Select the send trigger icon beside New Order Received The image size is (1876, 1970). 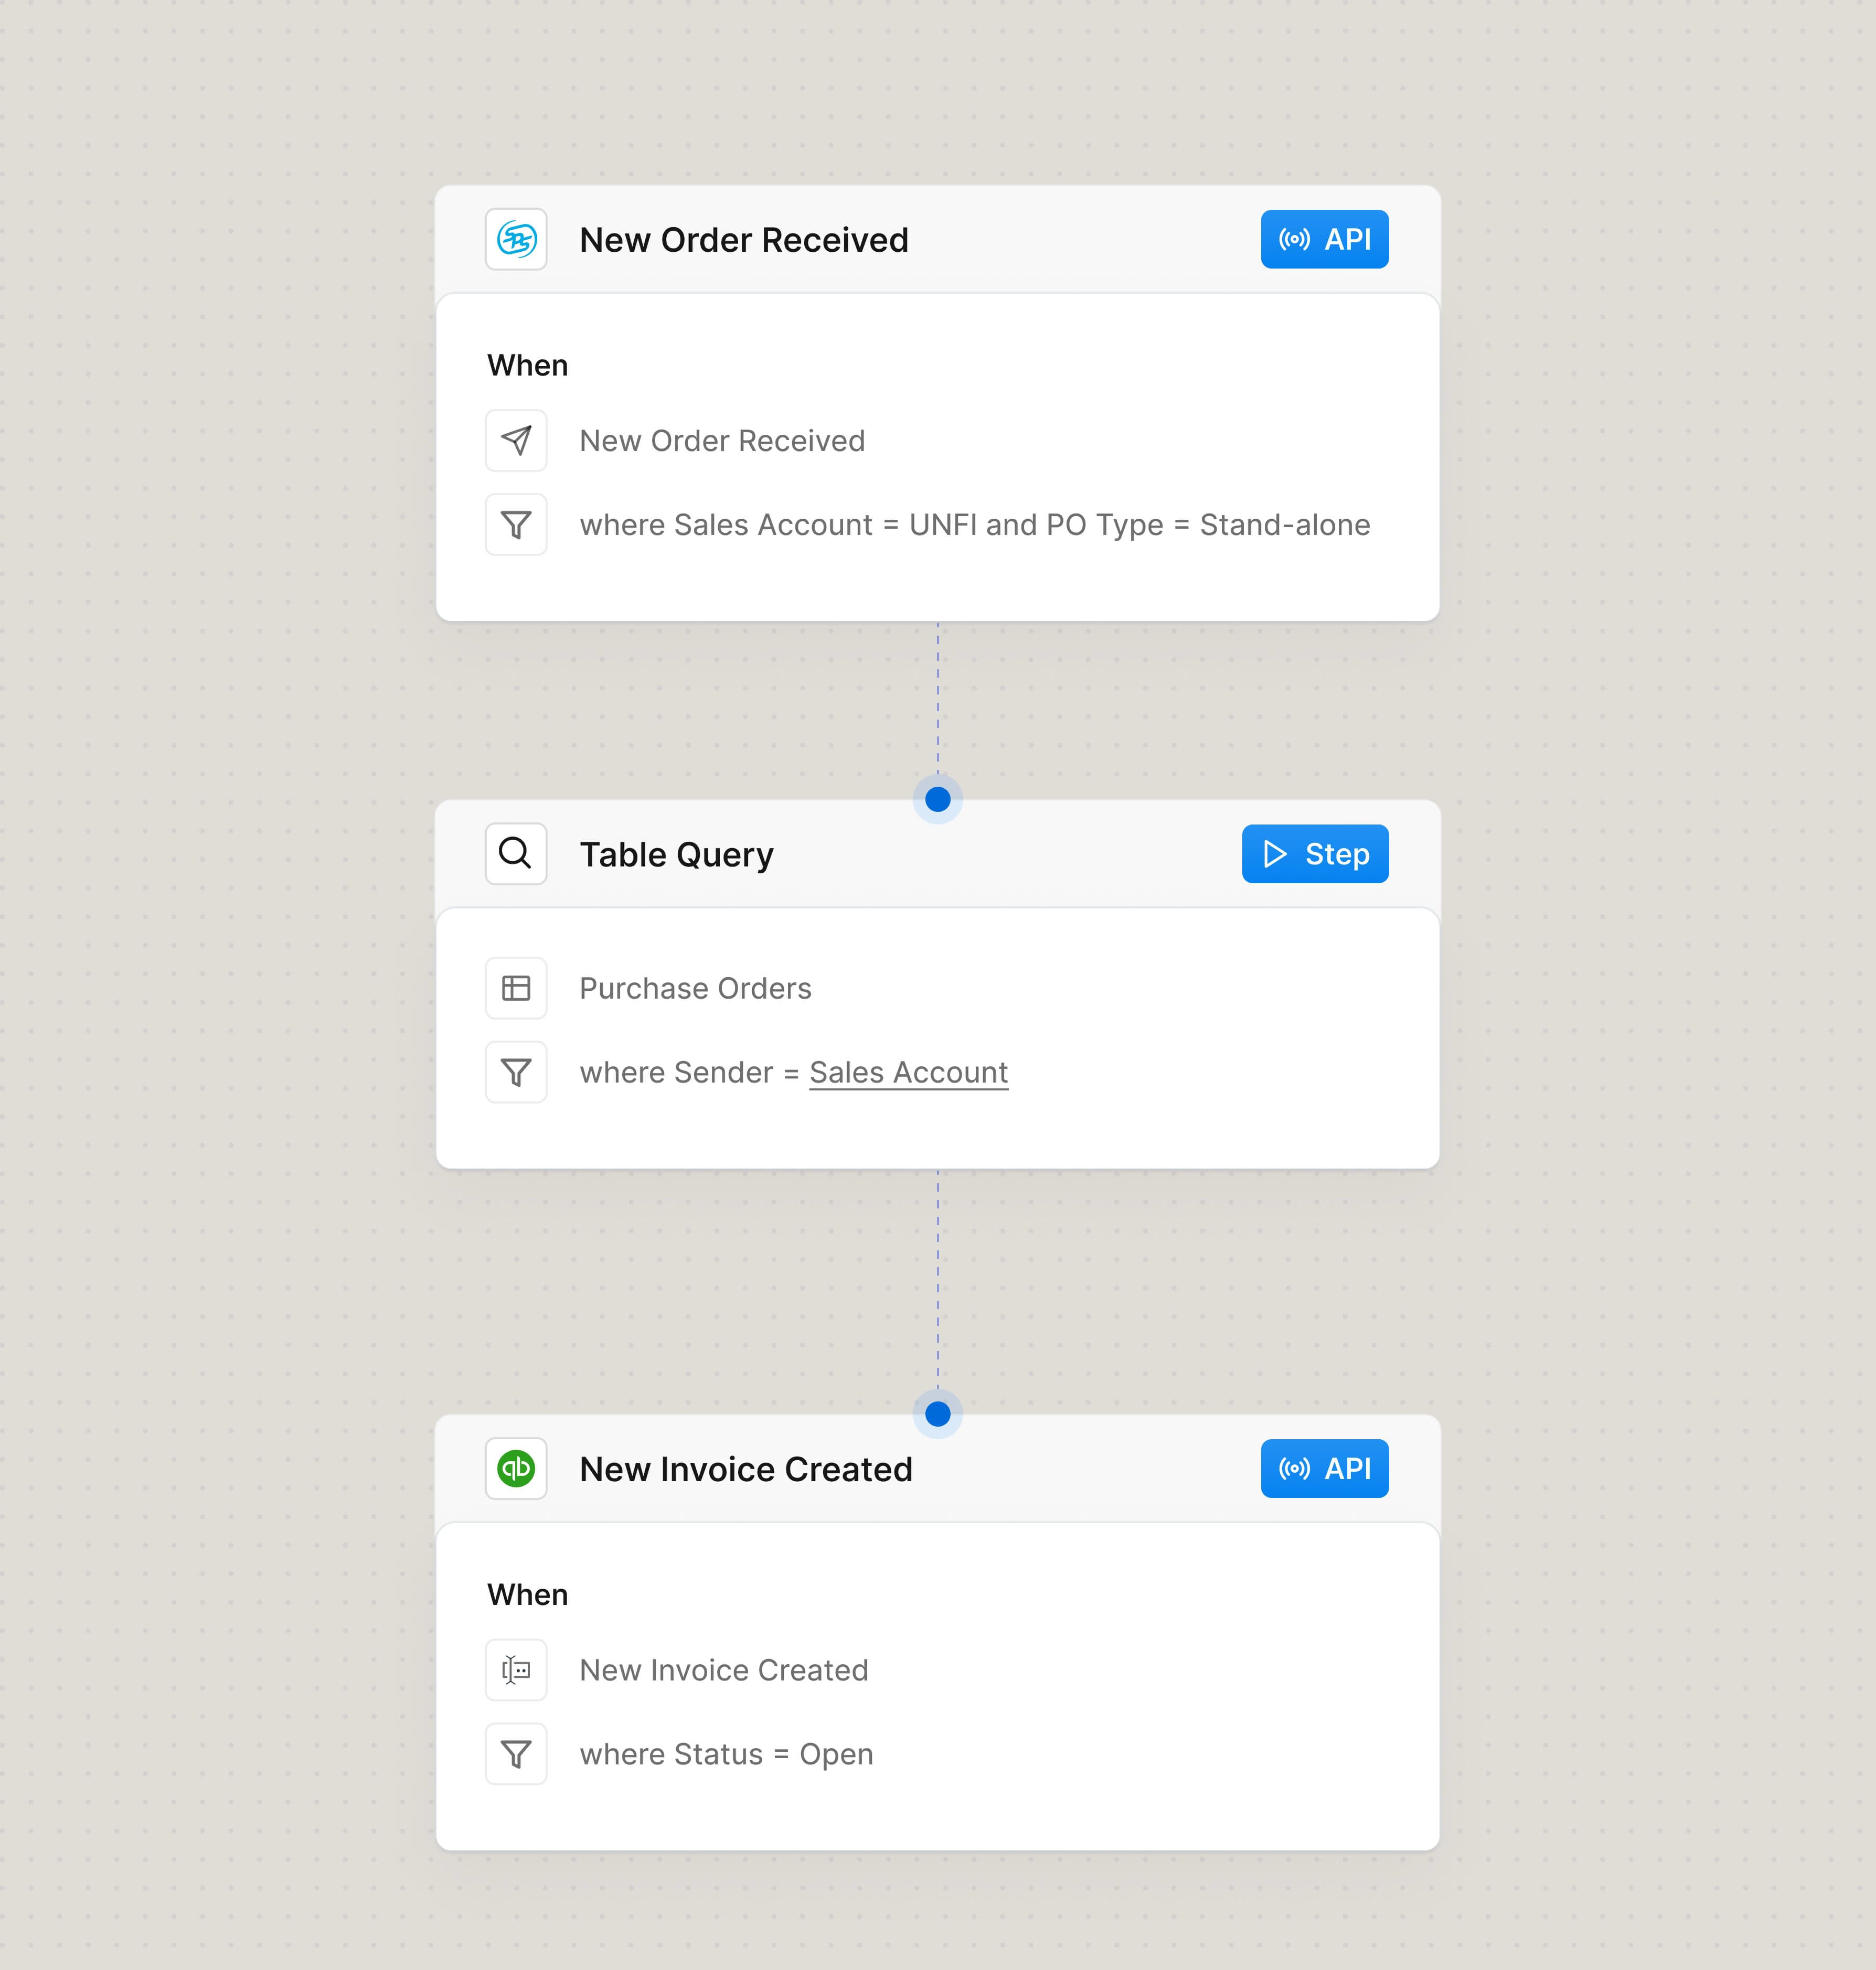516,440
